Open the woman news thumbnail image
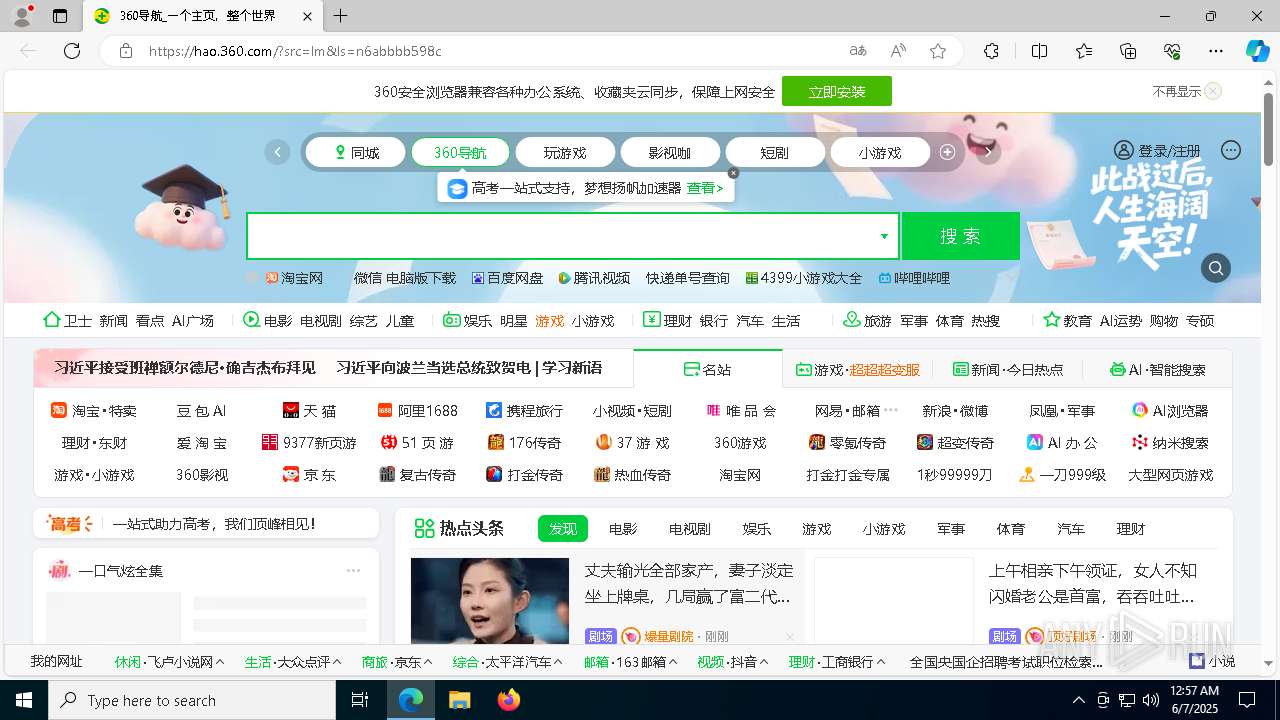Image resolution: width=1280 pixels, height=720 pixels. click(x=490, y=600)
